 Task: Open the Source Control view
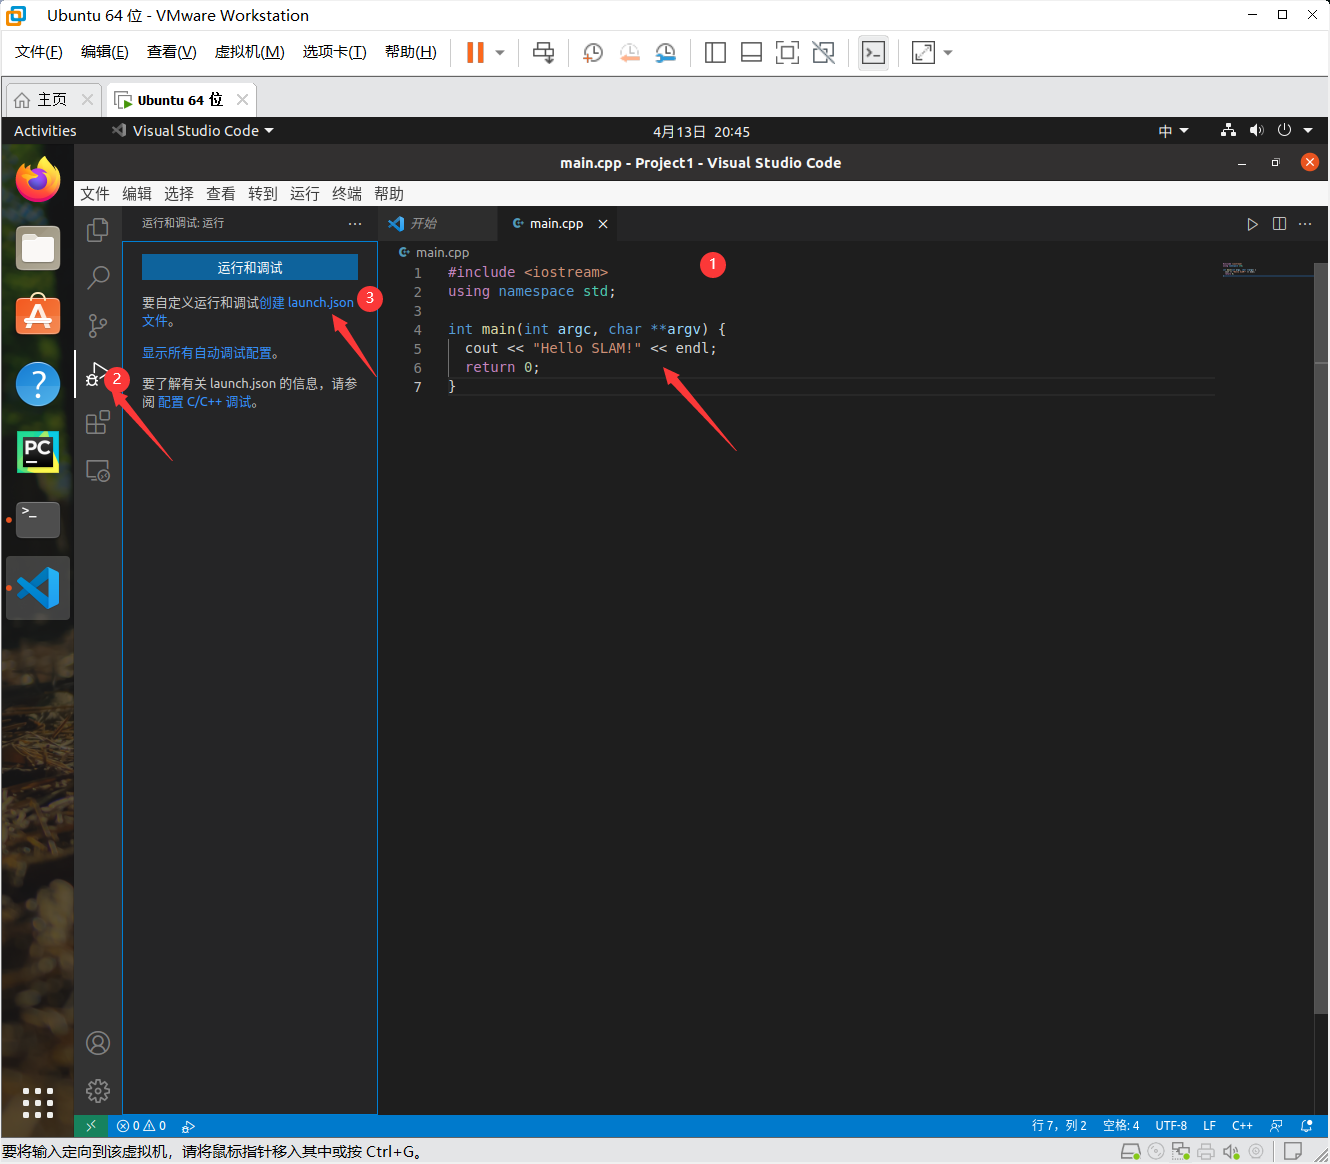coord(98,325)
